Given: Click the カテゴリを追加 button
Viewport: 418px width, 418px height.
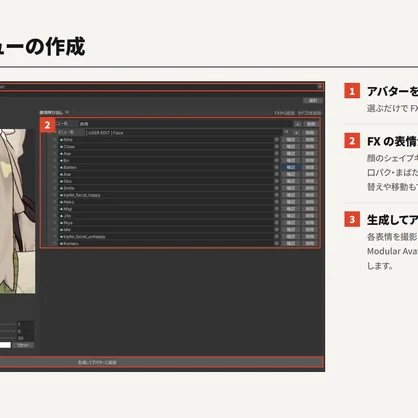Looking at the screenshot, I should [309, 113].
